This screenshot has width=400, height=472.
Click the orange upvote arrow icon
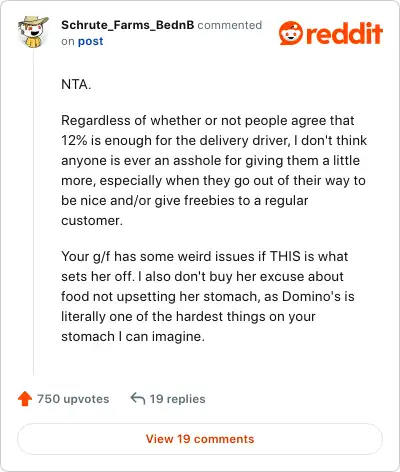pyautogui.click(x=25, y=399)
